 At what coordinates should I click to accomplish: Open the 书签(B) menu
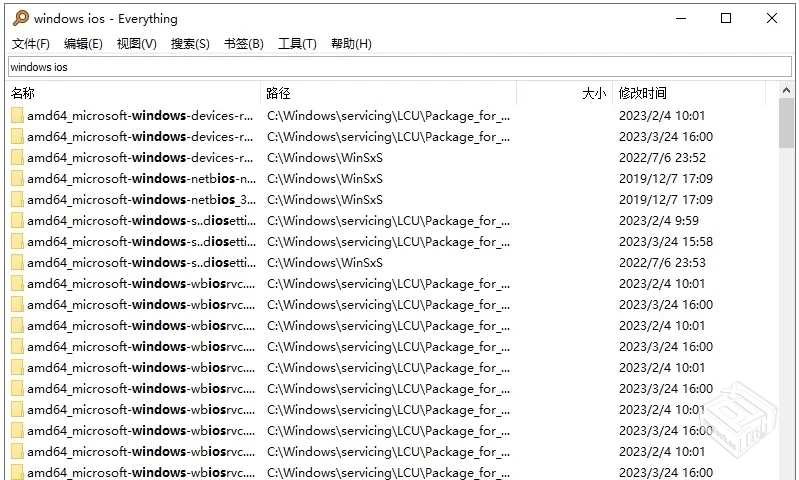(x=244, y=44)
